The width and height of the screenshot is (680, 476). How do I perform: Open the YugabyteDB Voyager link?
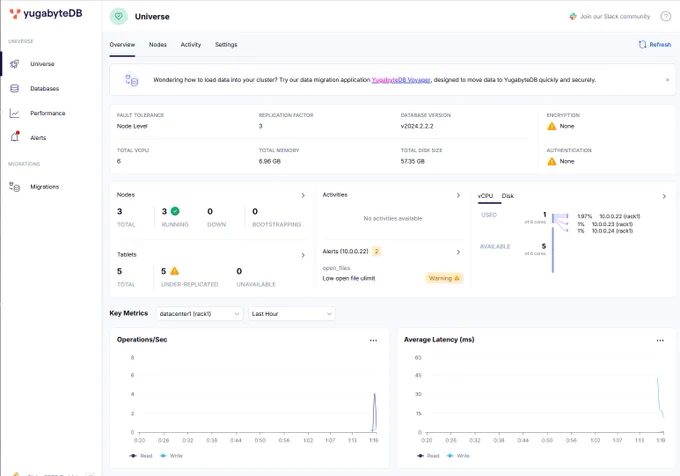[401, 80]
